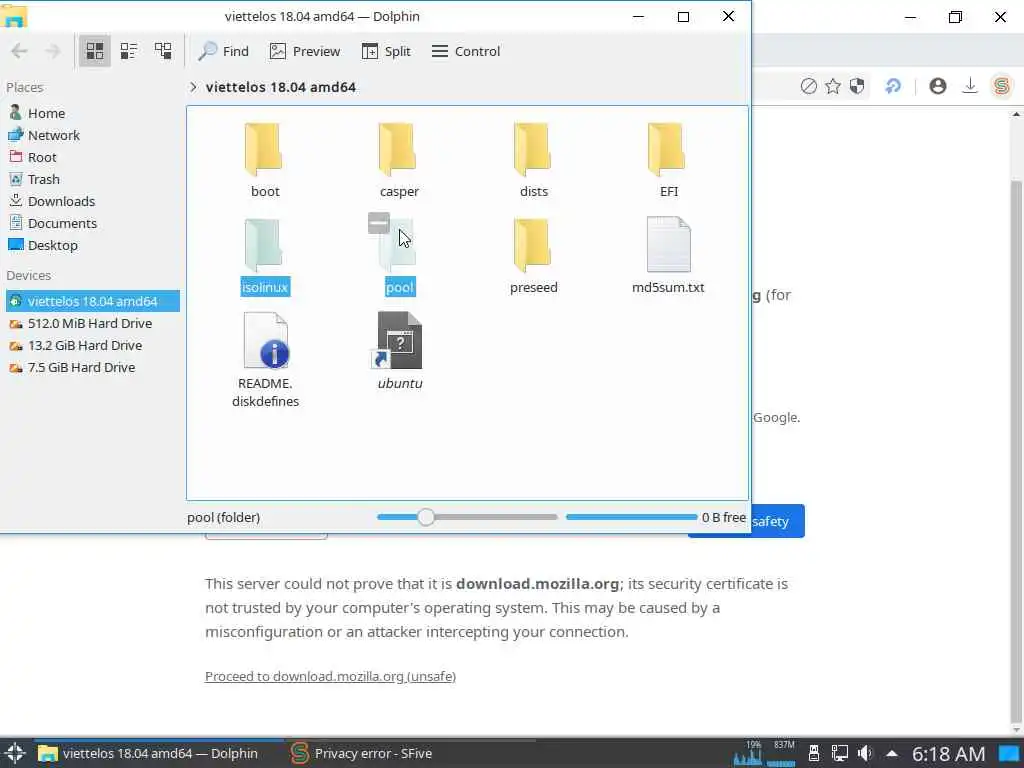
Task: Open the volume tray icon
Action: 865,753
